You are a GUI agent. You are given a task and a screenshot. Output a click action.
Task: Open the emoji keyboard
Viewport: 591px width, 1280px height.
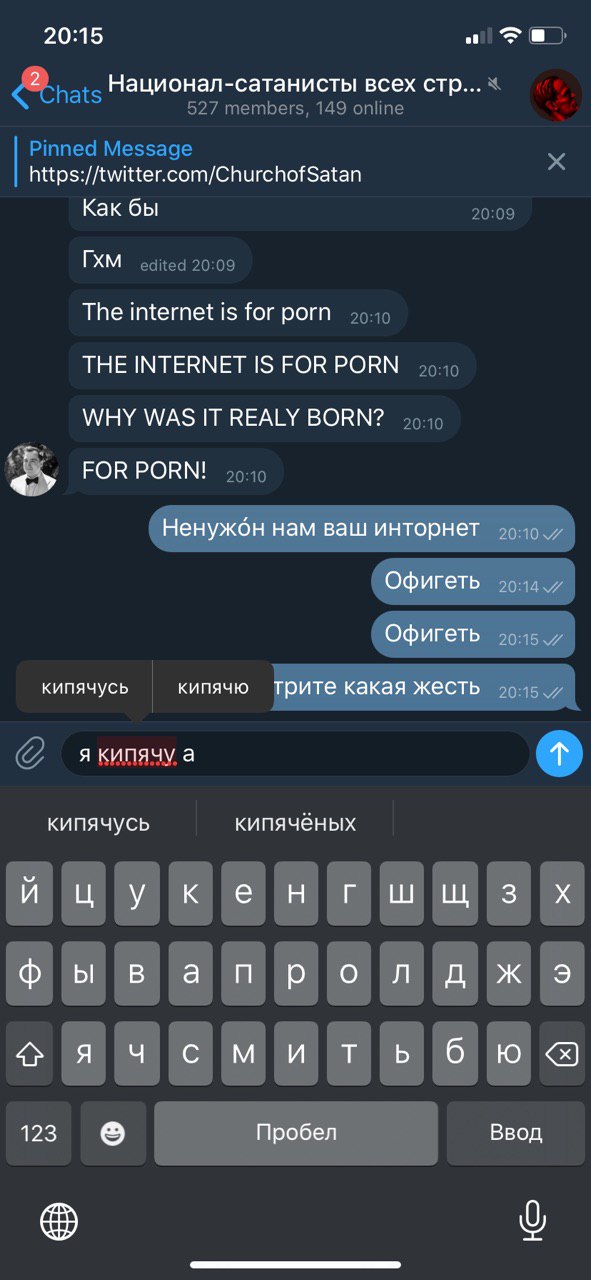113,1133
